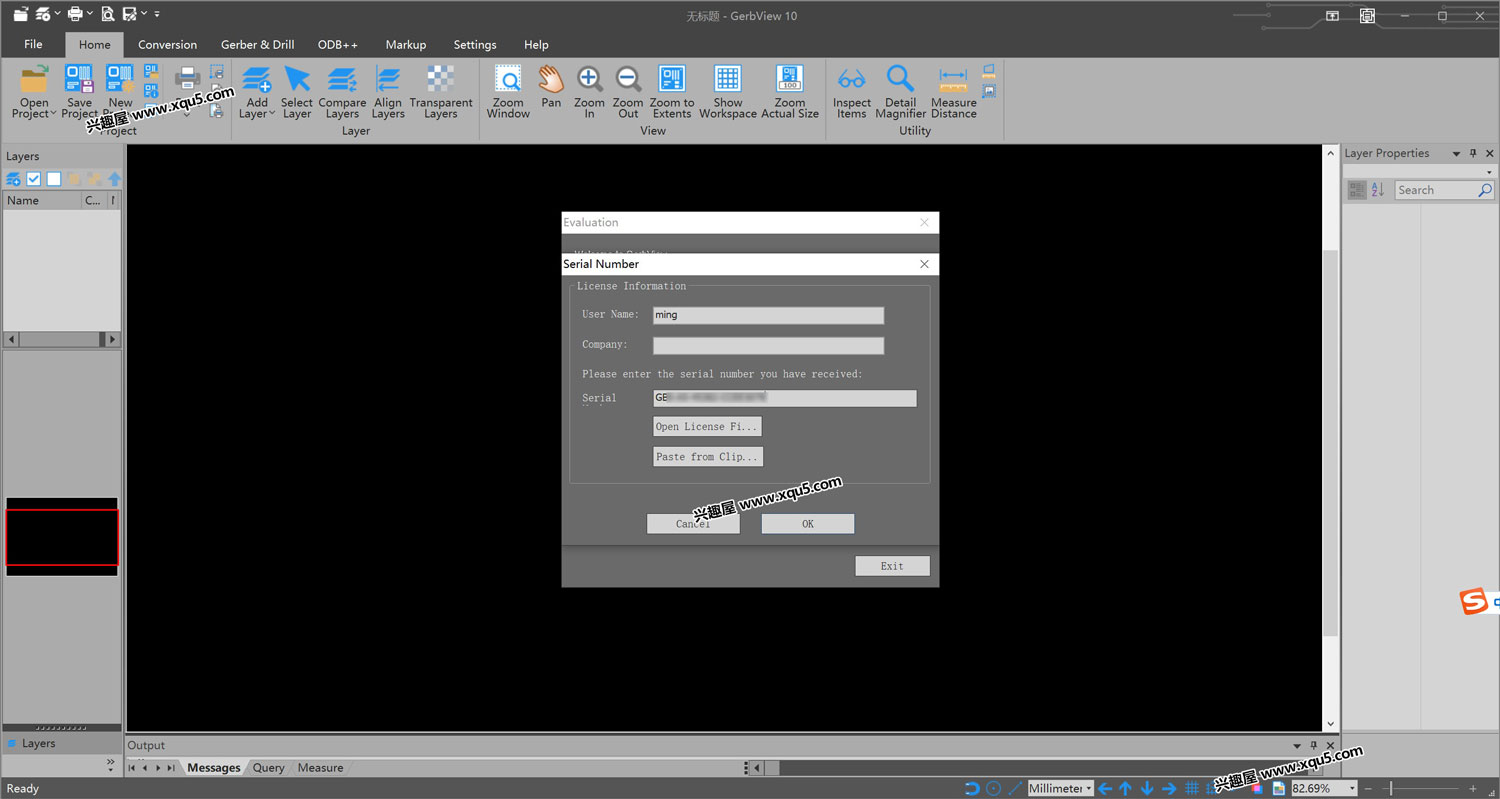Click the zoom slider handle in status bar
The image size is (1500, 799).
tap(1389, 789)
